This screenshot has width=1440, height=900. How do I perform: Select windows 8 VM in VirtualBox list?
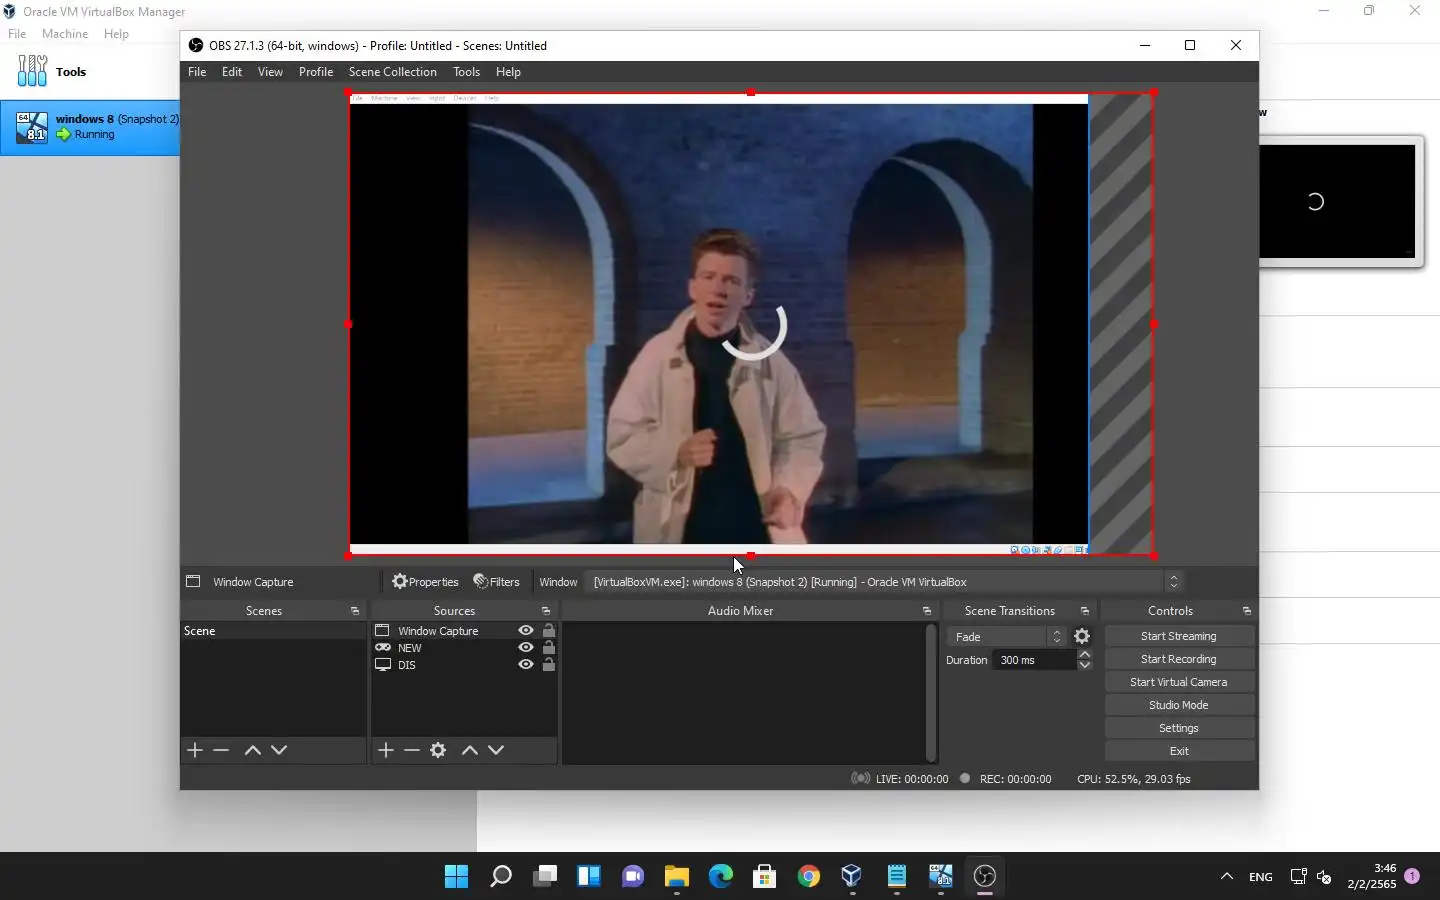coord(90,127)
